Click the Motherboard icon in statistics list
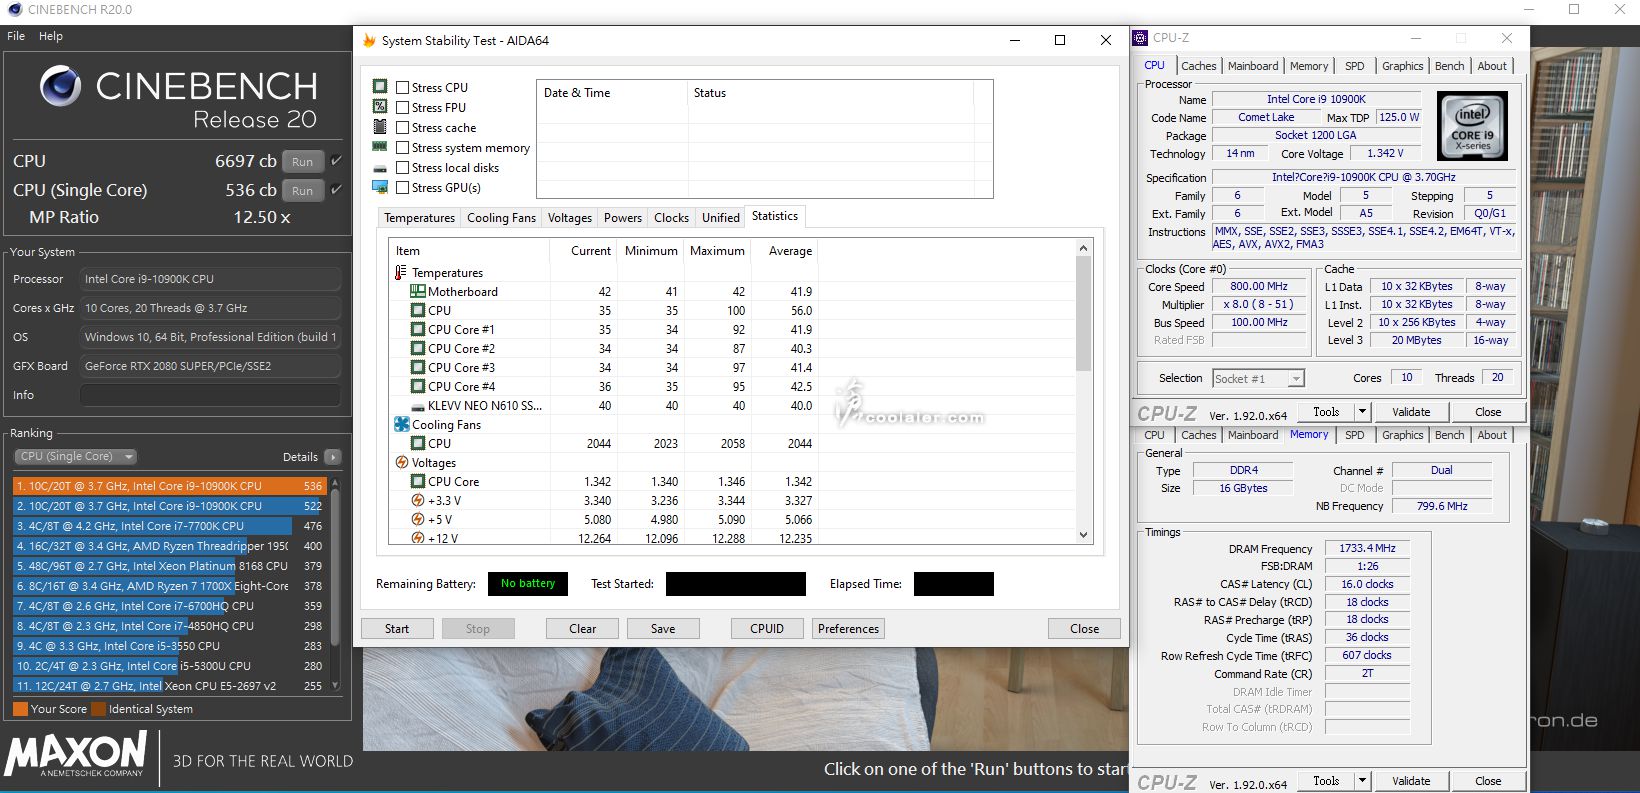 pyautogui.click(x=418, y=292)
